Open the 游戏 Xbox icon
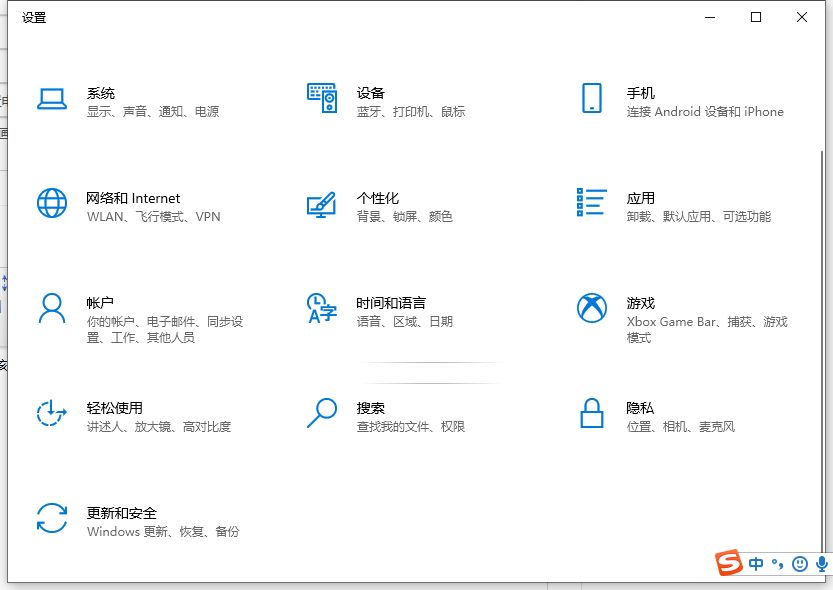 click(592, 308)
